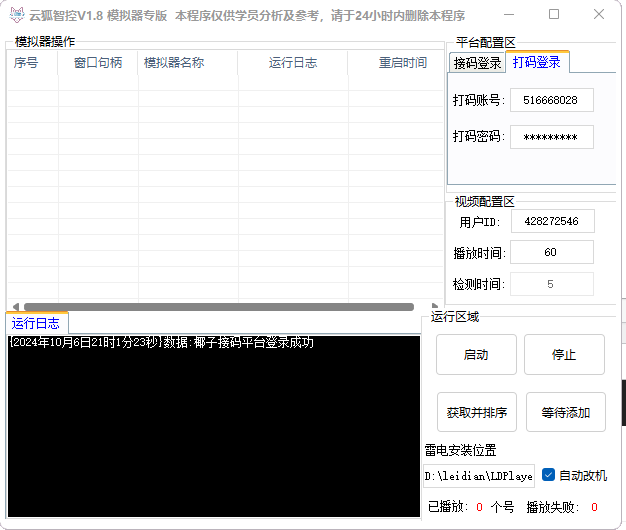
Task: Click the 雷电安装位置 path field
Action: [479, 476]
